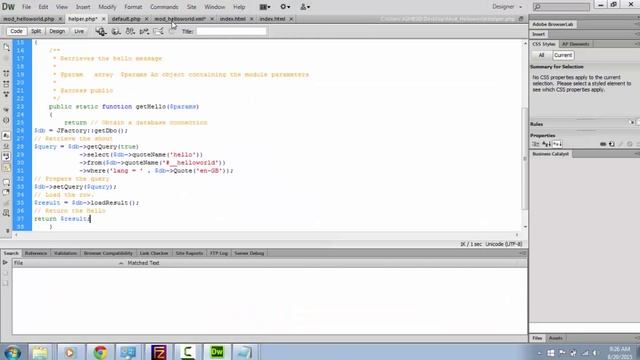Image resolution: width=640 pixels, height=360 pixels.
Task: Show only set CSS properties
Action: pyautogui.click(x=557, y=144)
